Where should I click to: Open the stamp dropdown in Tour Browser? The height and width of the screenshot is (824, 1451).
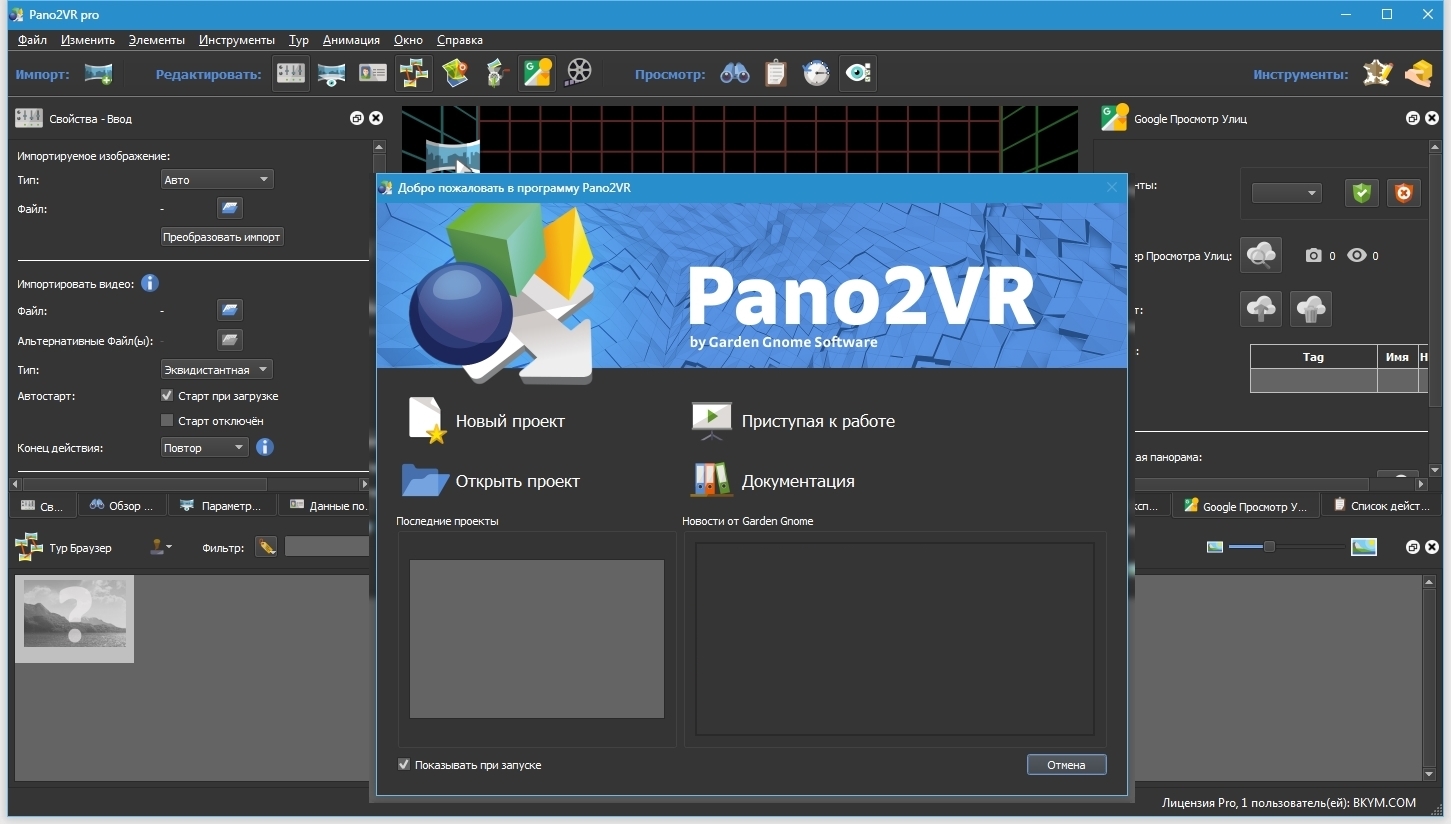pyautogui.click(x=161, y=547)
